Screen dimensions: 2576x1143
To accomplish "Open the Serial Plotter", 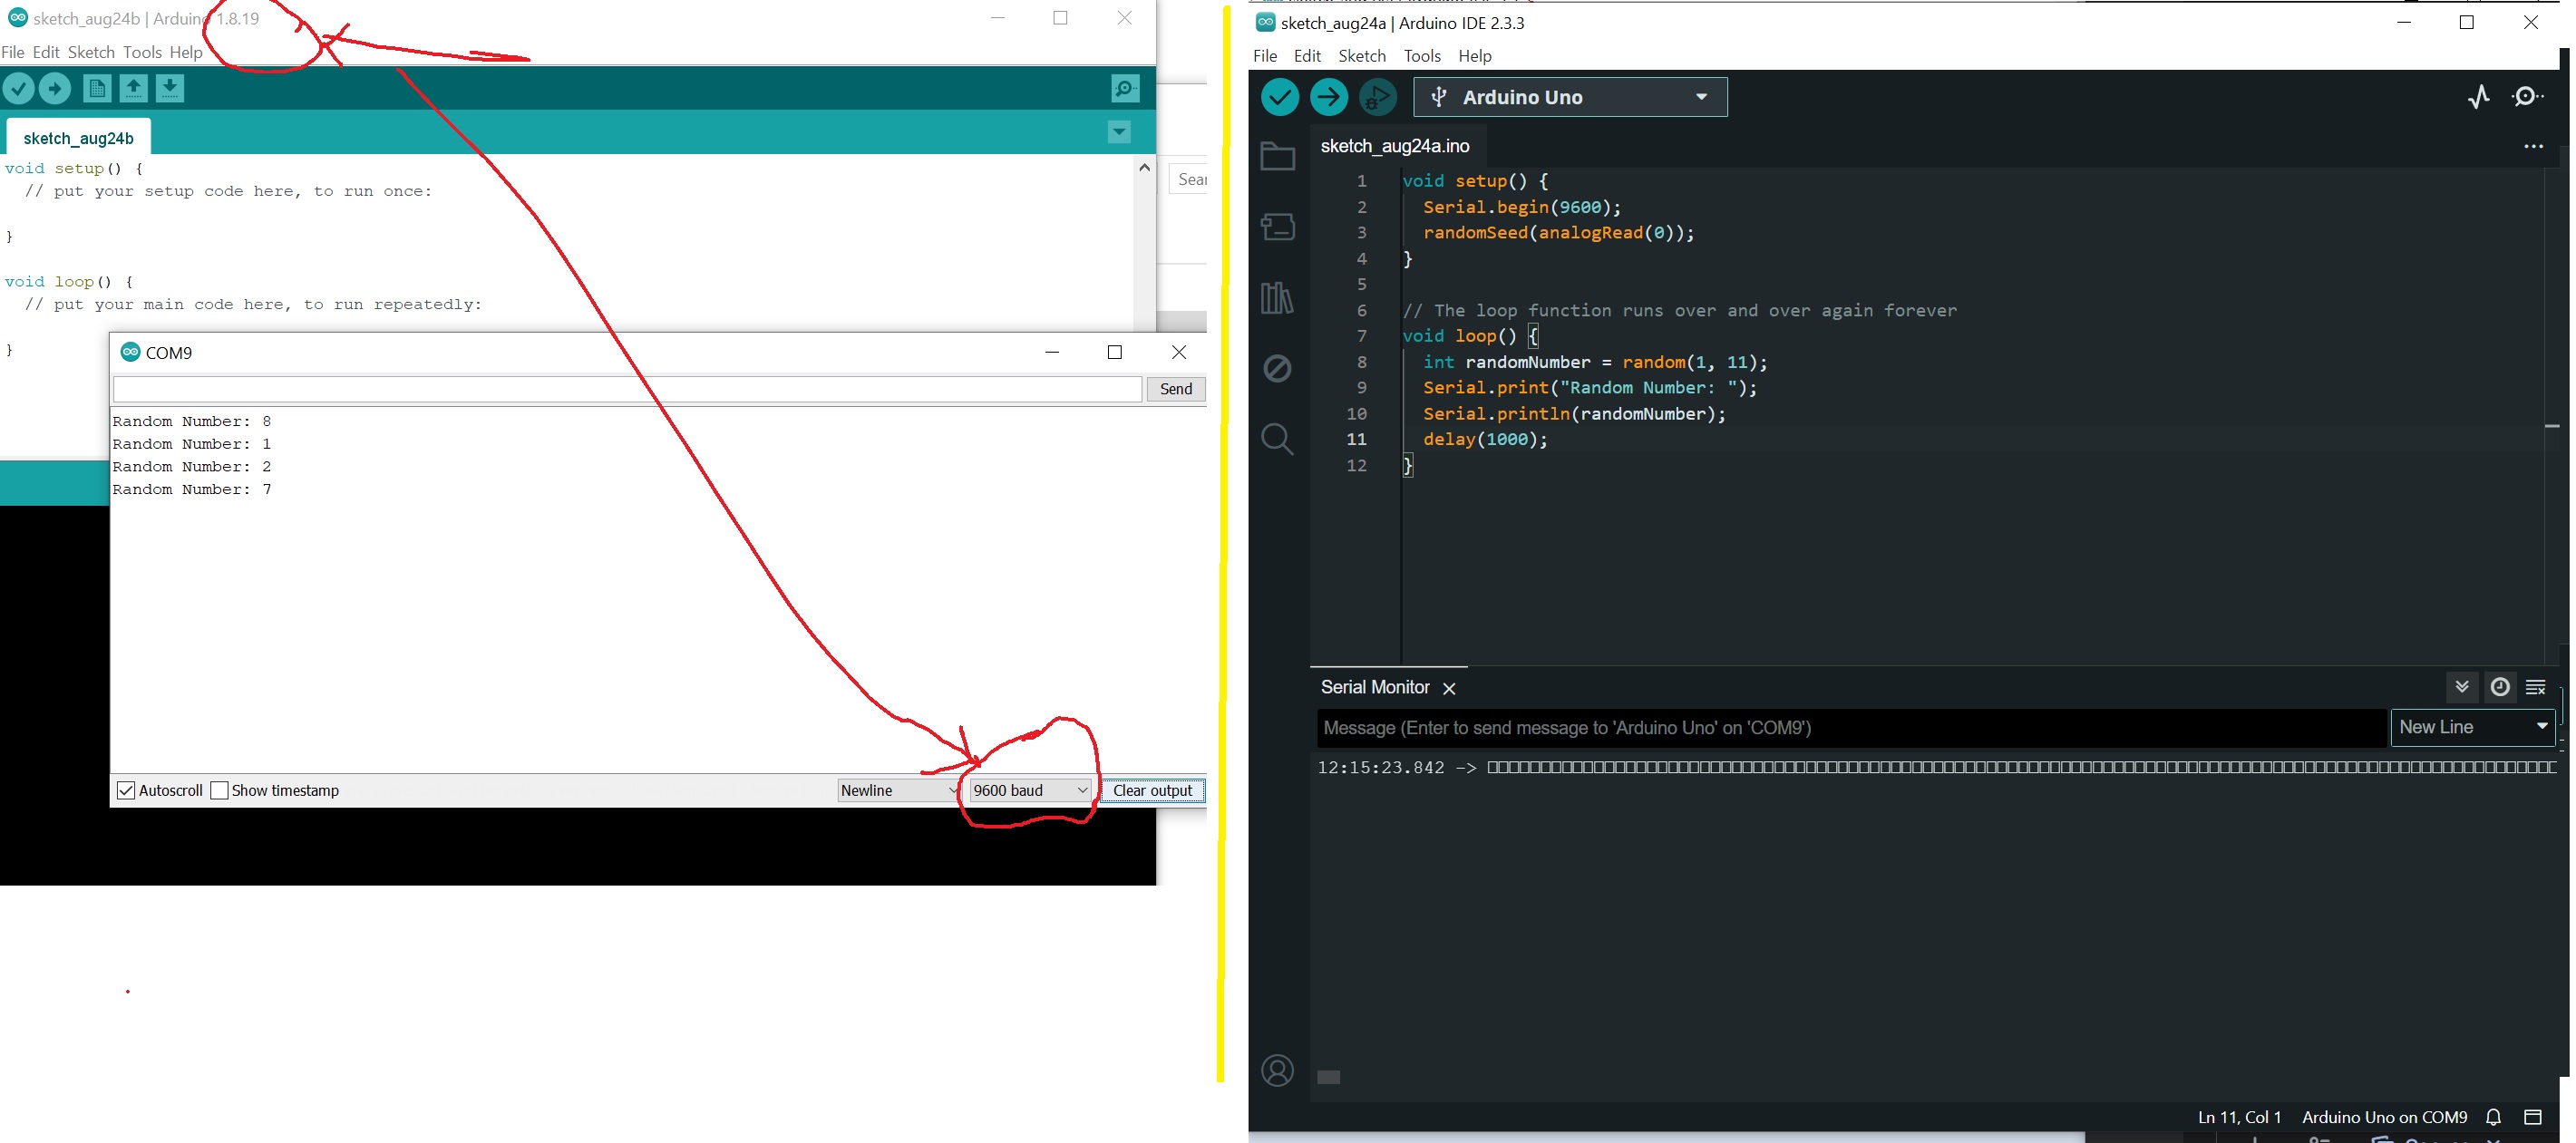I will [2481, 97].
